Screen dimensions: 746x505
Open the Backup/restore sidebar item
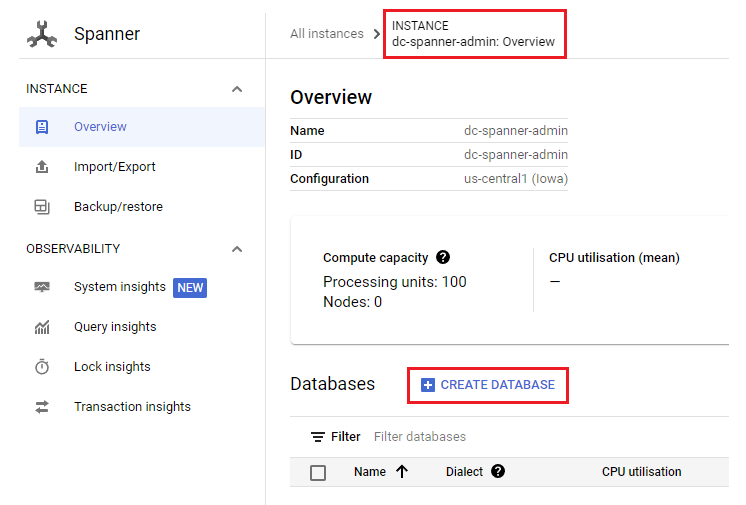142,207
